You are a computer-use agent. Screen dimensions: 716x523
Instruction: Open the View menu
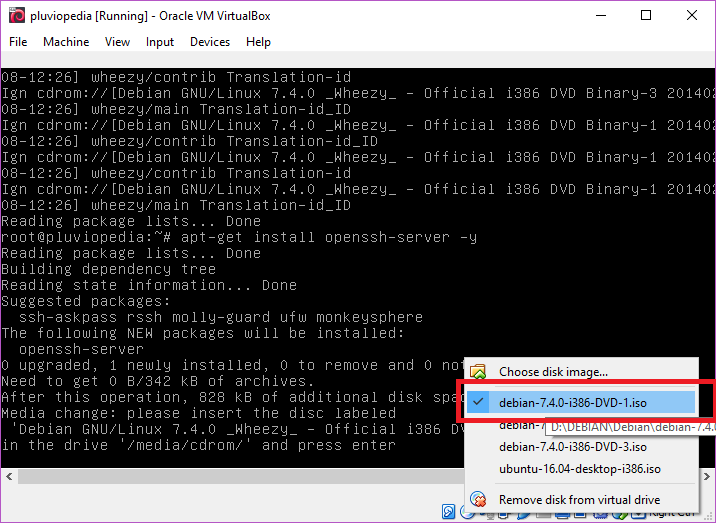[117, 42]
